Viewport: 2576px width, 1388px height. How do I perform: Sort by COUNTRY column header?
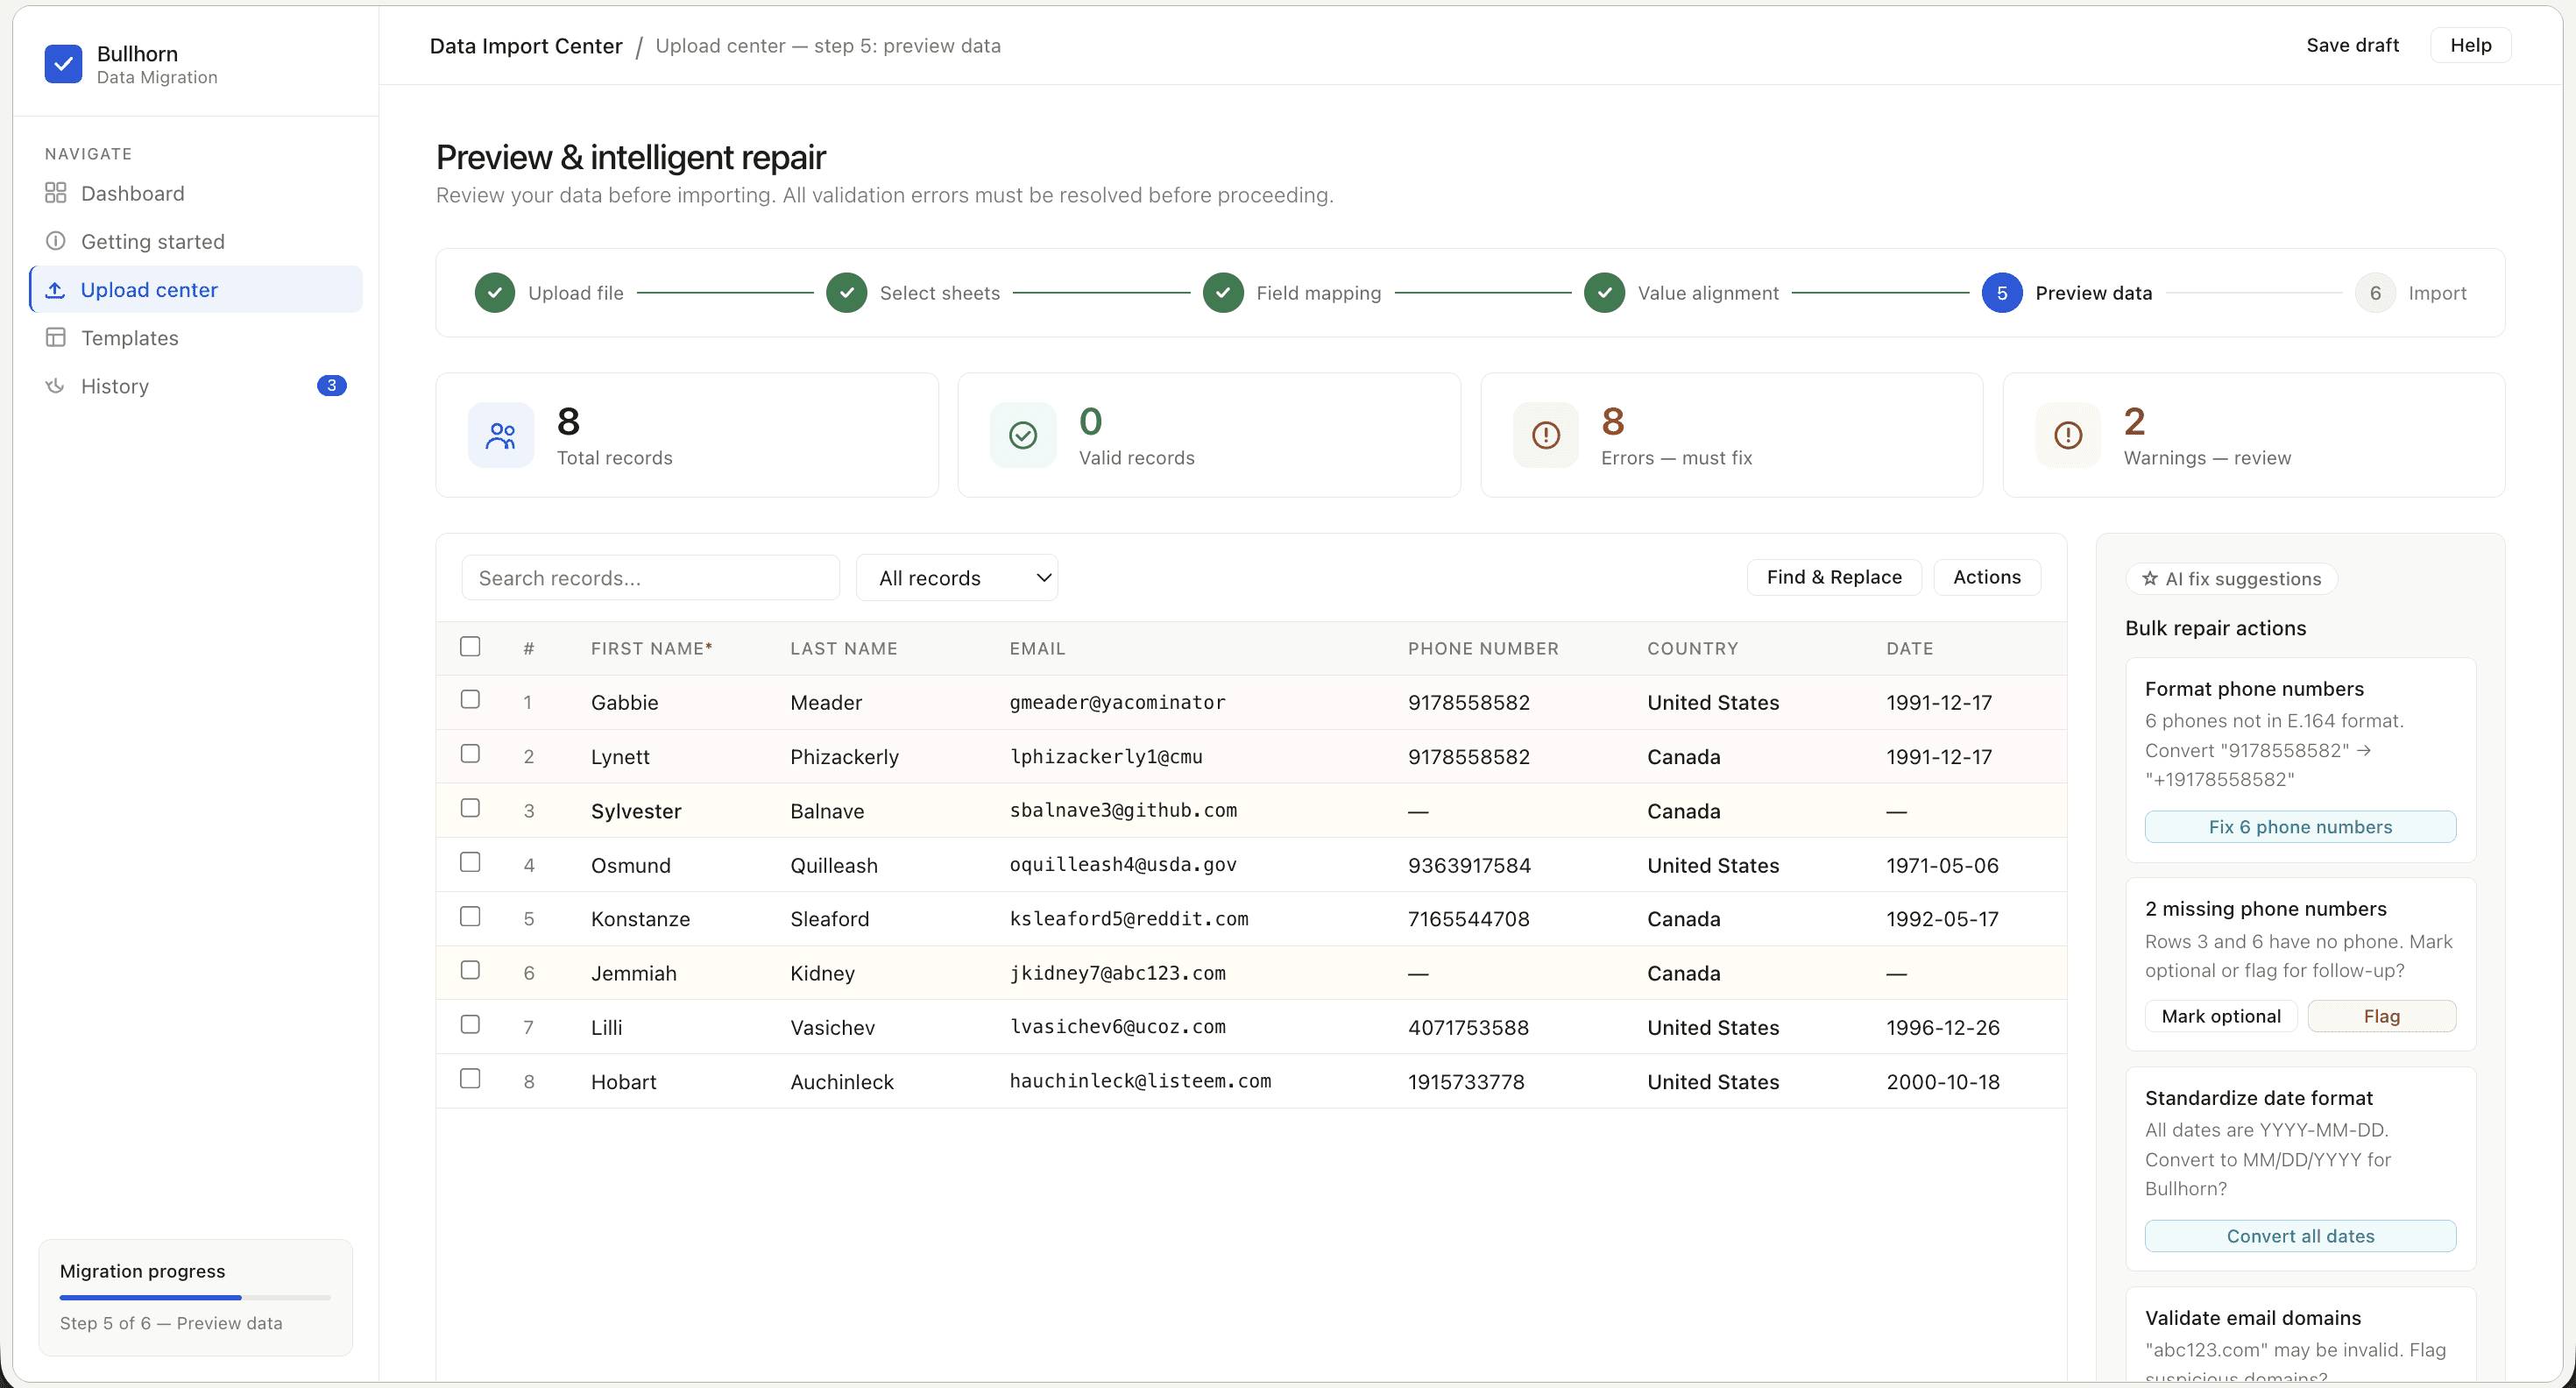(x=1692, y=648)
